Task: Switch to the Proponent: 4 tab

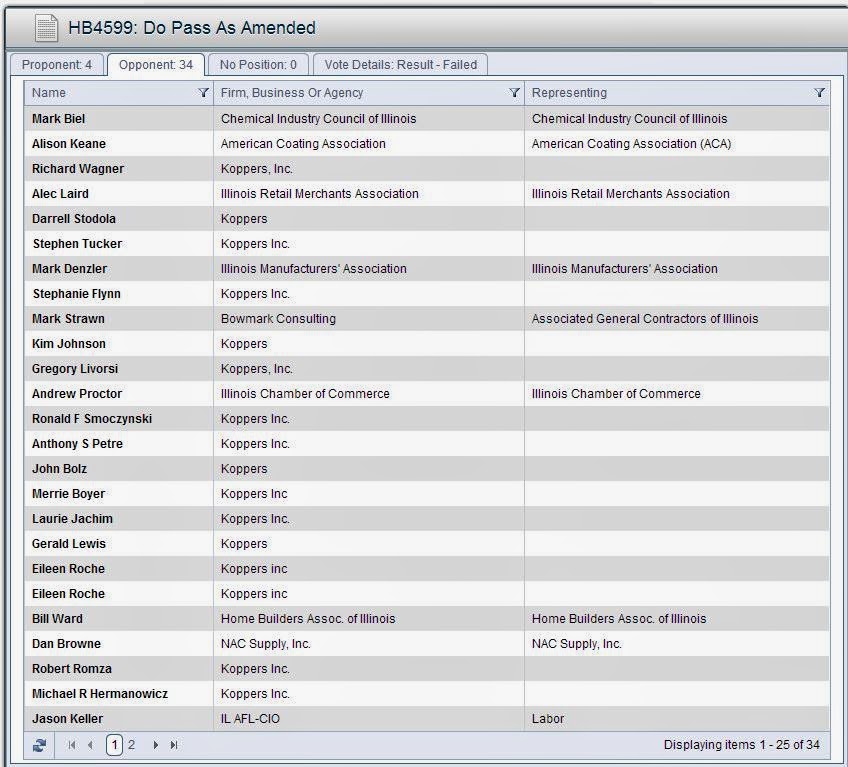Action: (x=57, y=65)
